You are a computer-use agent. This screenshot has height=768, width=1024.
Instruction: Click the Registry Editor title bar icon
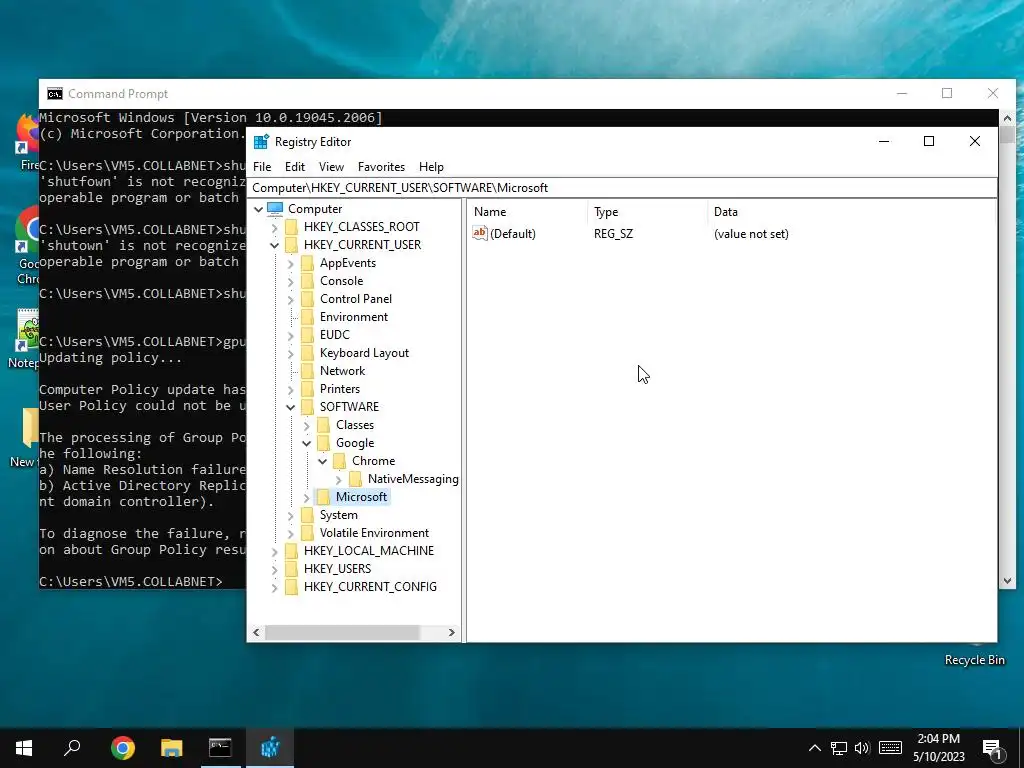(x=261, y=142)
